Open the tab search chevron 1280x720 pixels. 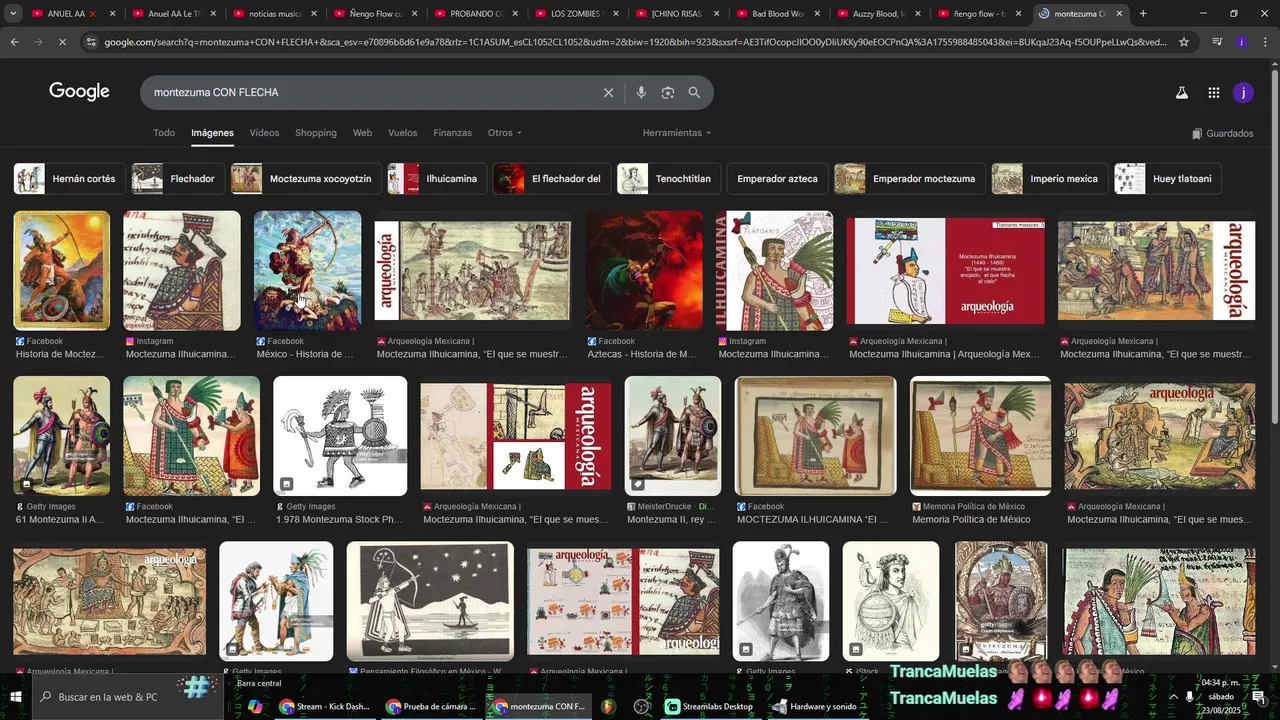(13, 13)
